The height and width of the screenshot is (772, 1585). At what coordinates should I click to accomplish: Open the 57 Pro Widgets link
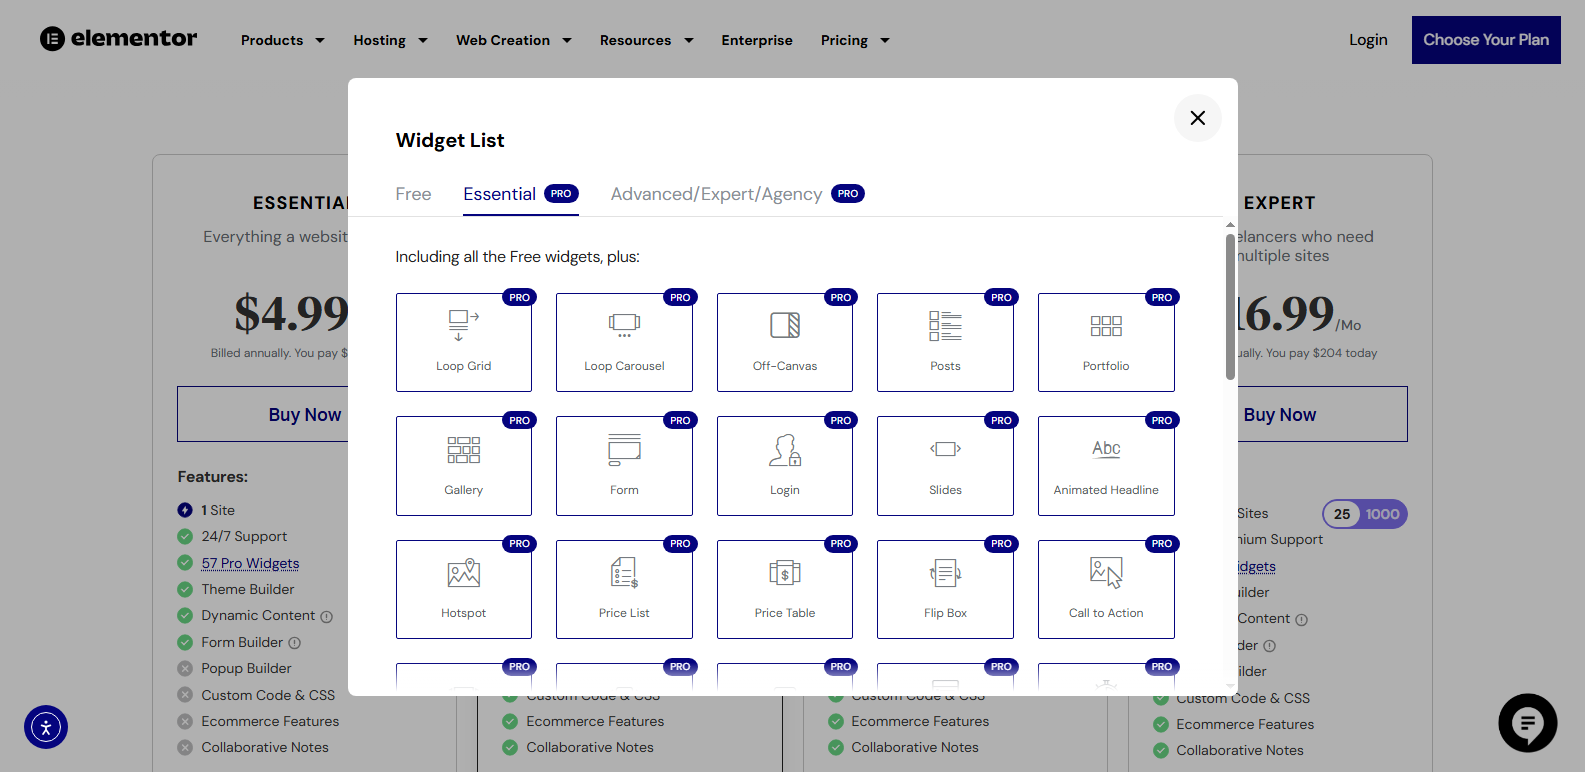click(x=250, y=563)
